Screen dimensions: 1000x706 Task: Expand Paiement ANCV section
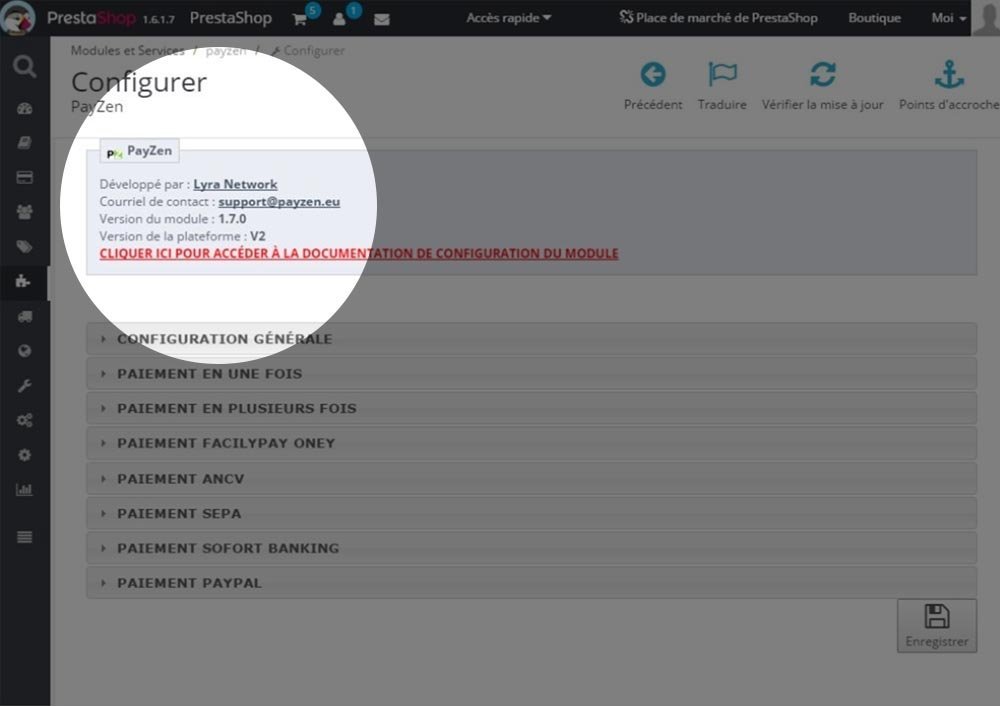pos(531,478)
